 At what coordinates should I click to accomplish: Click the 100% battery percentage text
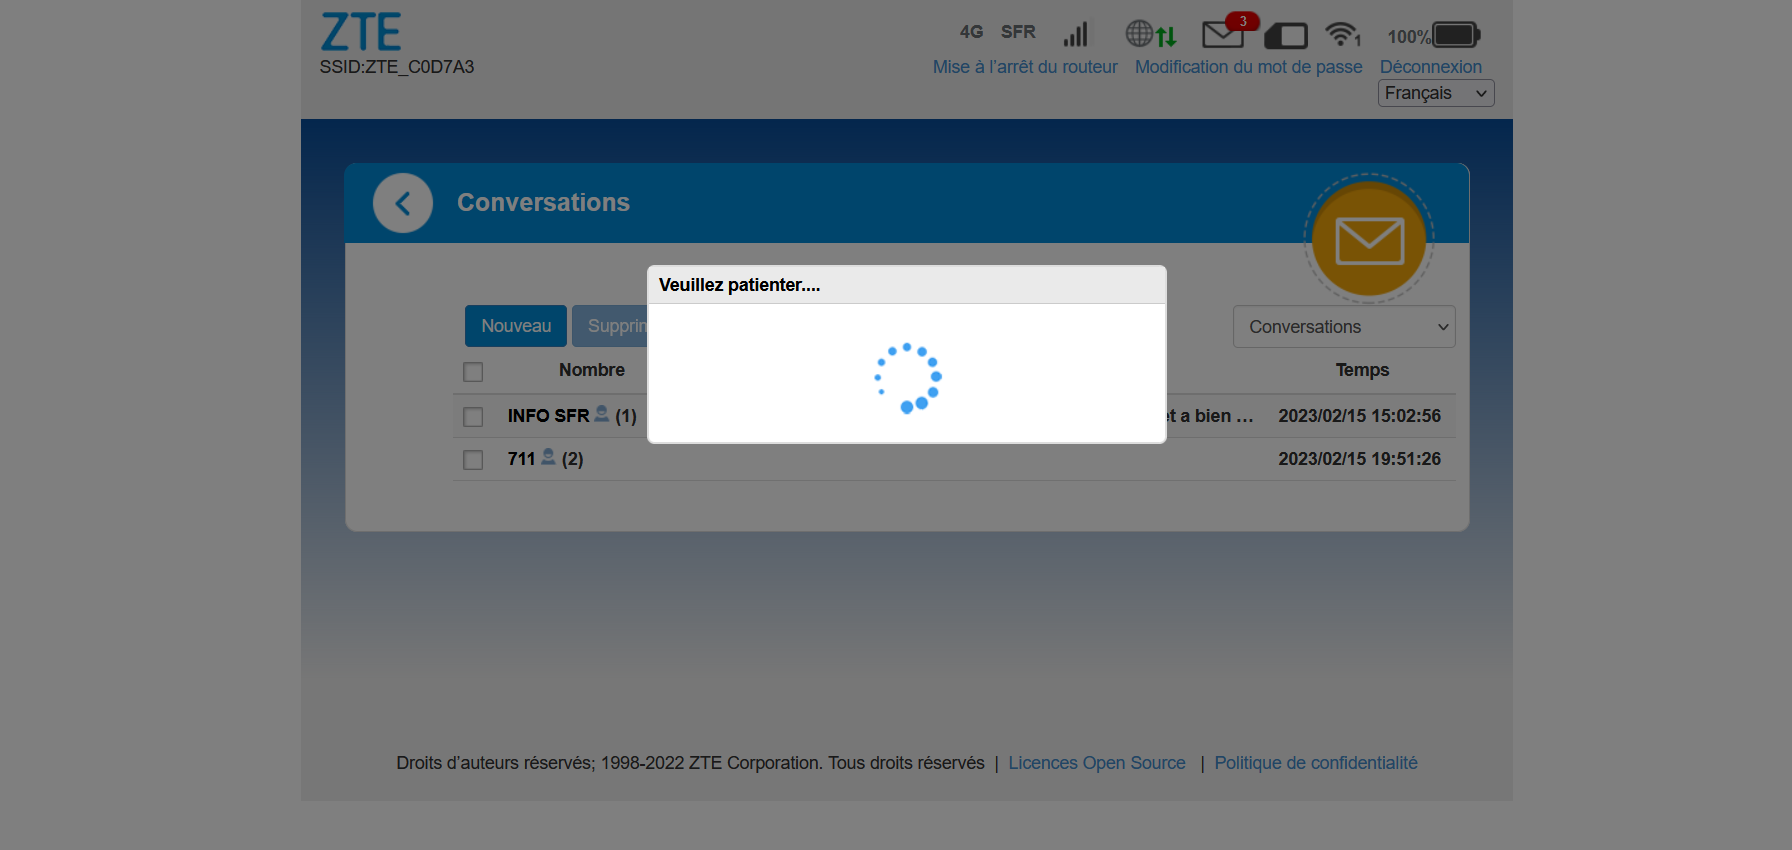coord(1409,37)
